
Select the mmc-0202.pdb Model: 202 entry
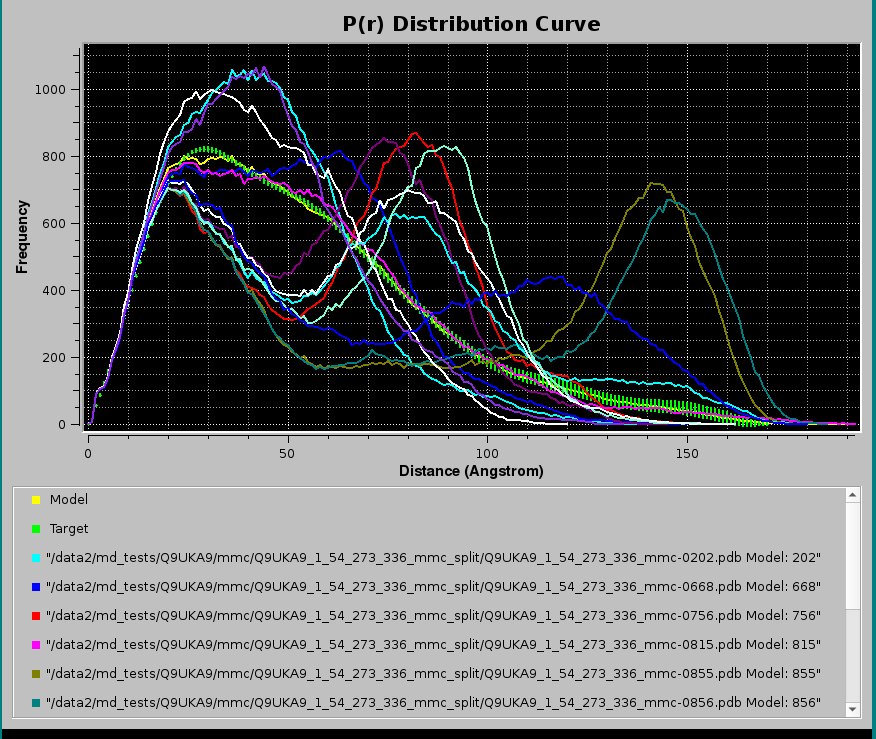tap(435, 558)
